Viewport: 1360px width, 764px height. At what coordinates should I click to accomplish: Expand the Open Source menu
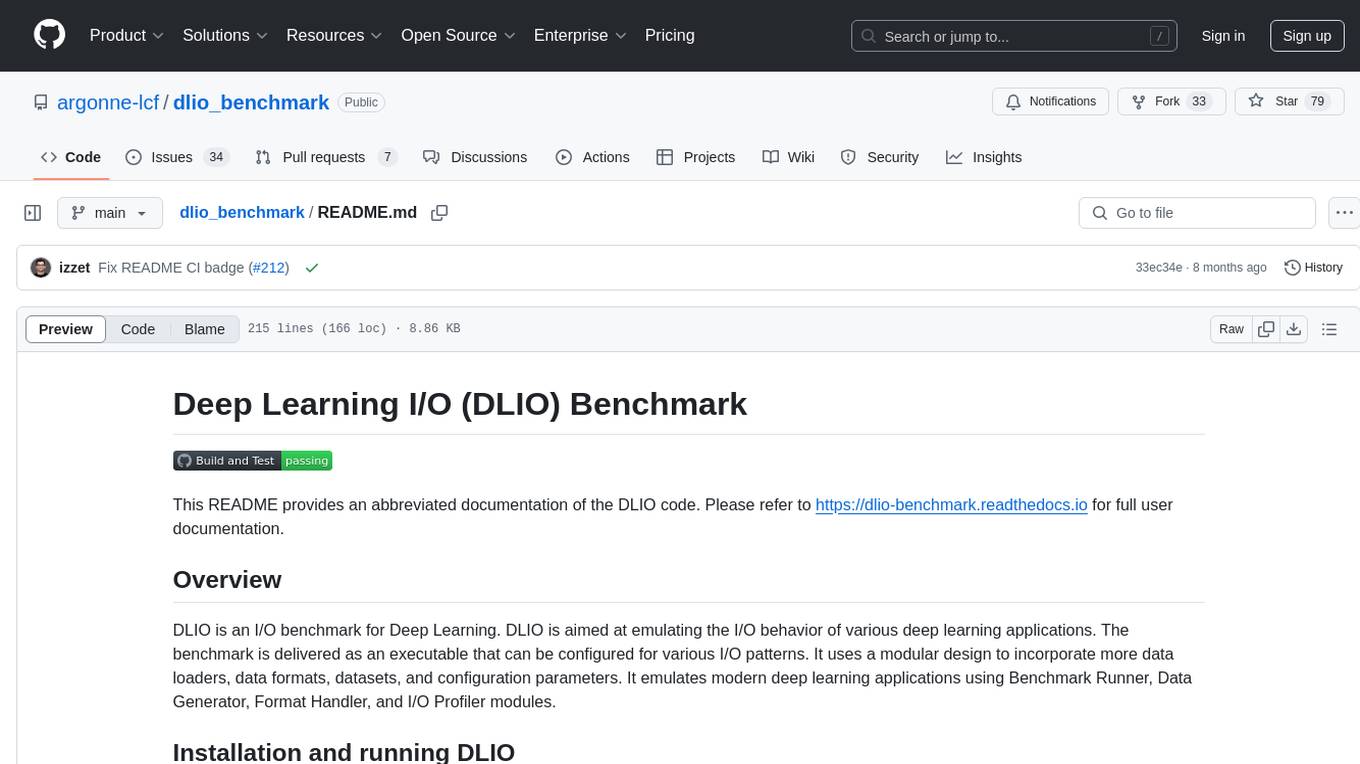458,35
